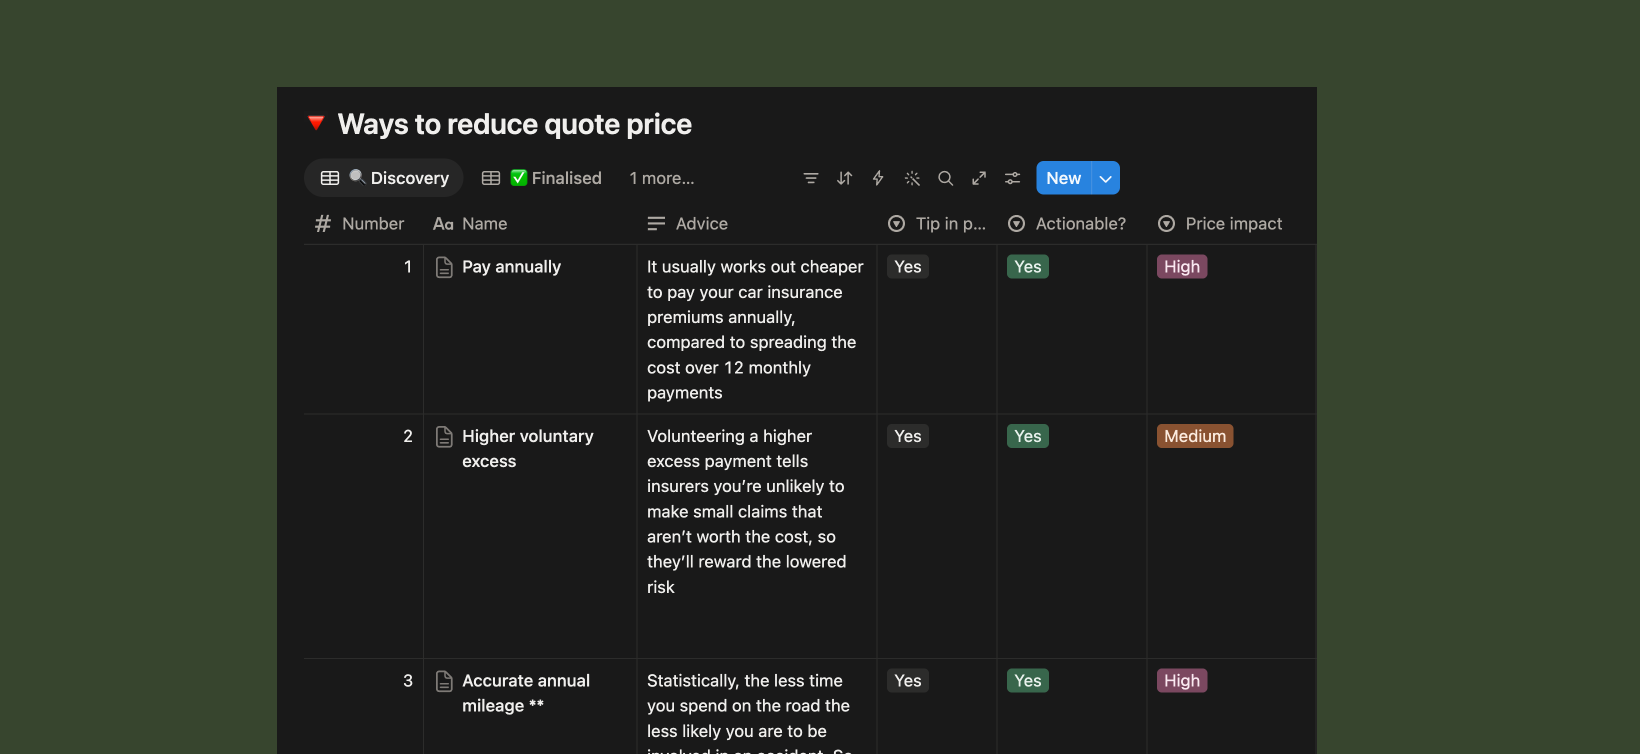
Task: Open the Discovery view tab
Action: tap(384, 178)
